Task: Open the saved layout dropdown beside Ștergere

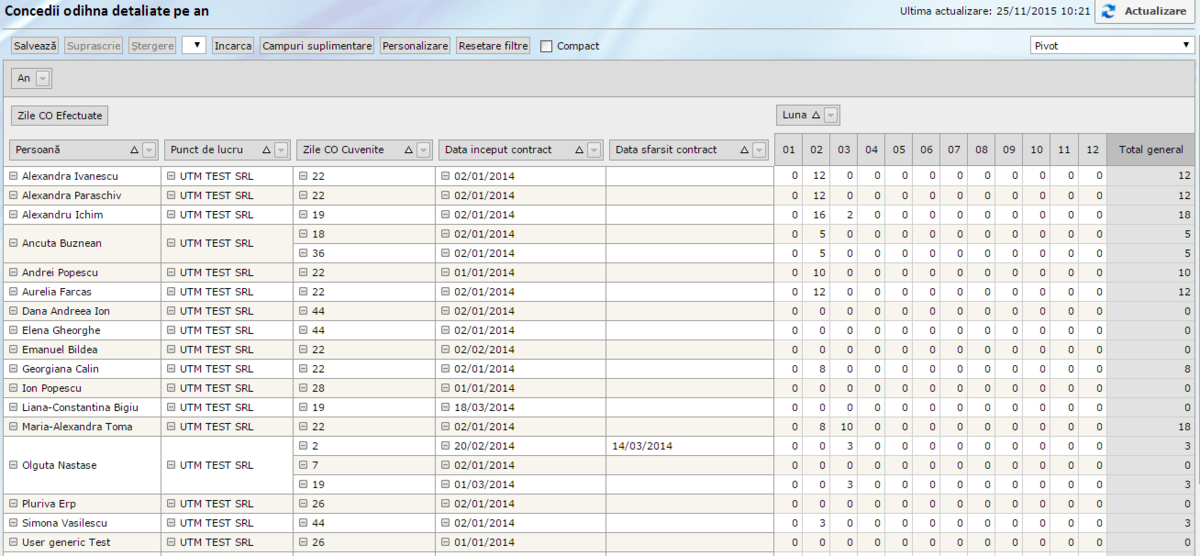Action: click(194, 45)
